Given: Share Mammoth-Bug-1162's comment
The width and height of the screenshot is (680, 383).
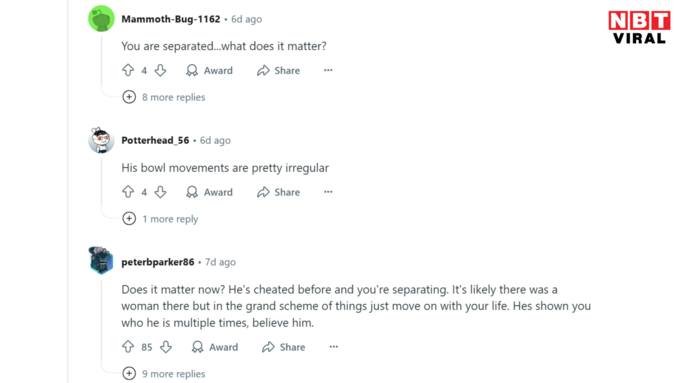Looking at the screenshot, I should (x=278, y=70).
